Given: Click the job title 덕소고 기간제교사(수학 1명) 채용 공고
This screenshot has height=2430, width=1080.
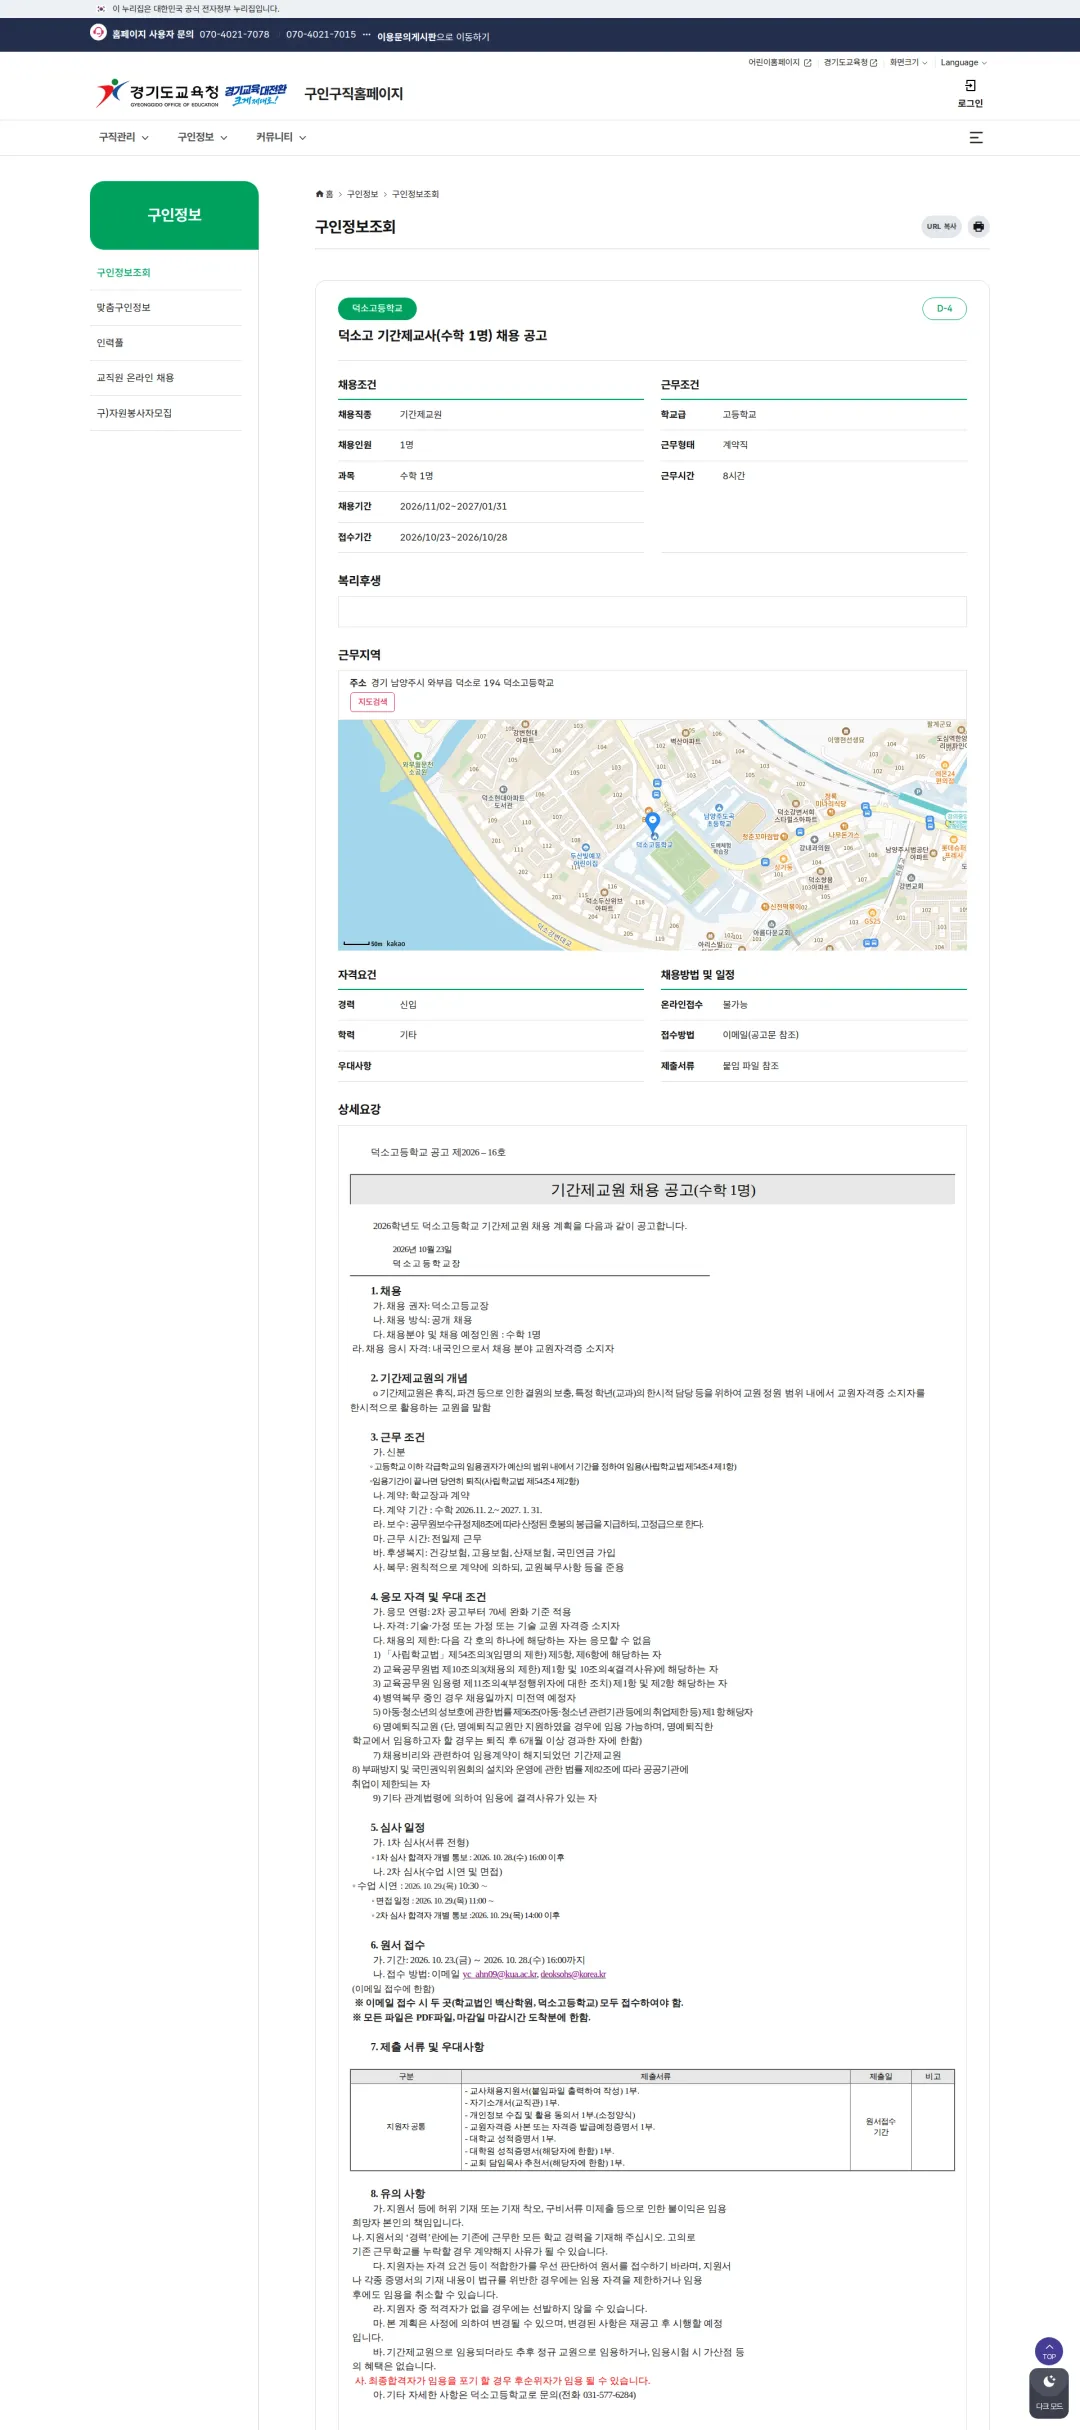Looking at the screenshot, I should (x=442, y=336).
